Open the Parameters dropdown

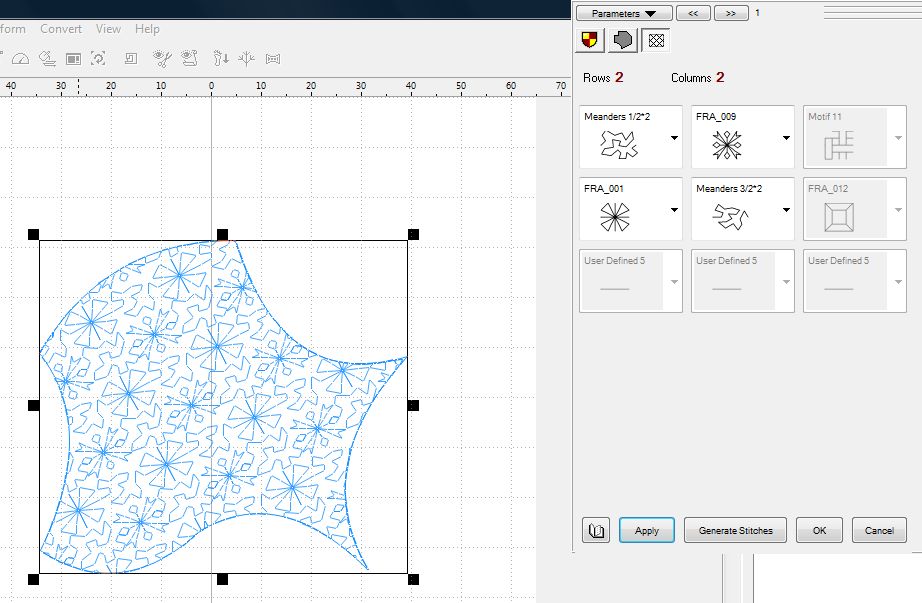coord(624,14)
